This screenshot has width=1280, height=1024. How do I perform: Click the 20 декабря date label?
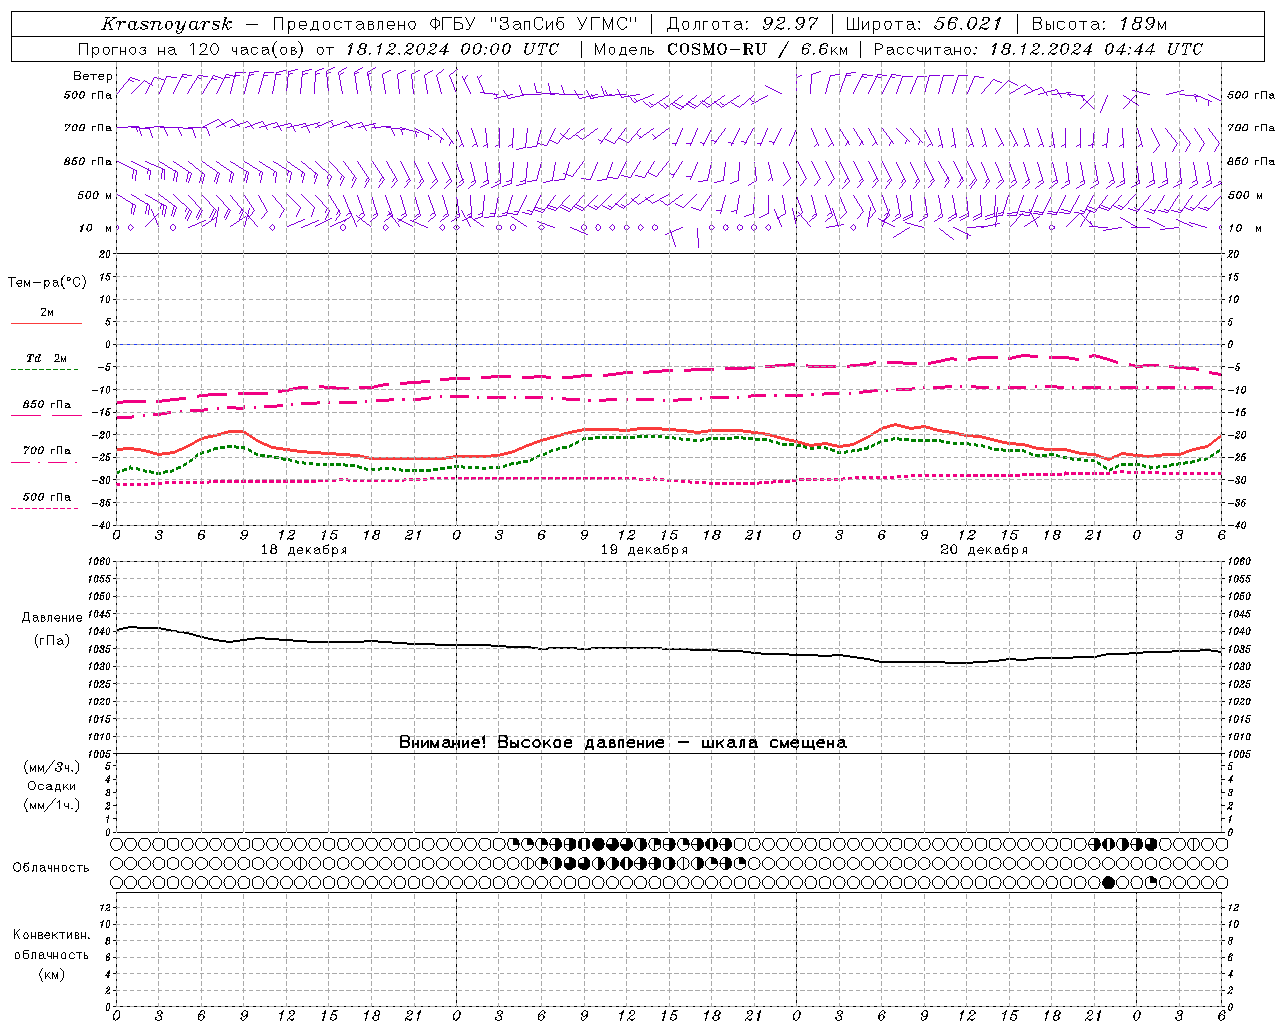pyautogui.click(x=984, y=550)
